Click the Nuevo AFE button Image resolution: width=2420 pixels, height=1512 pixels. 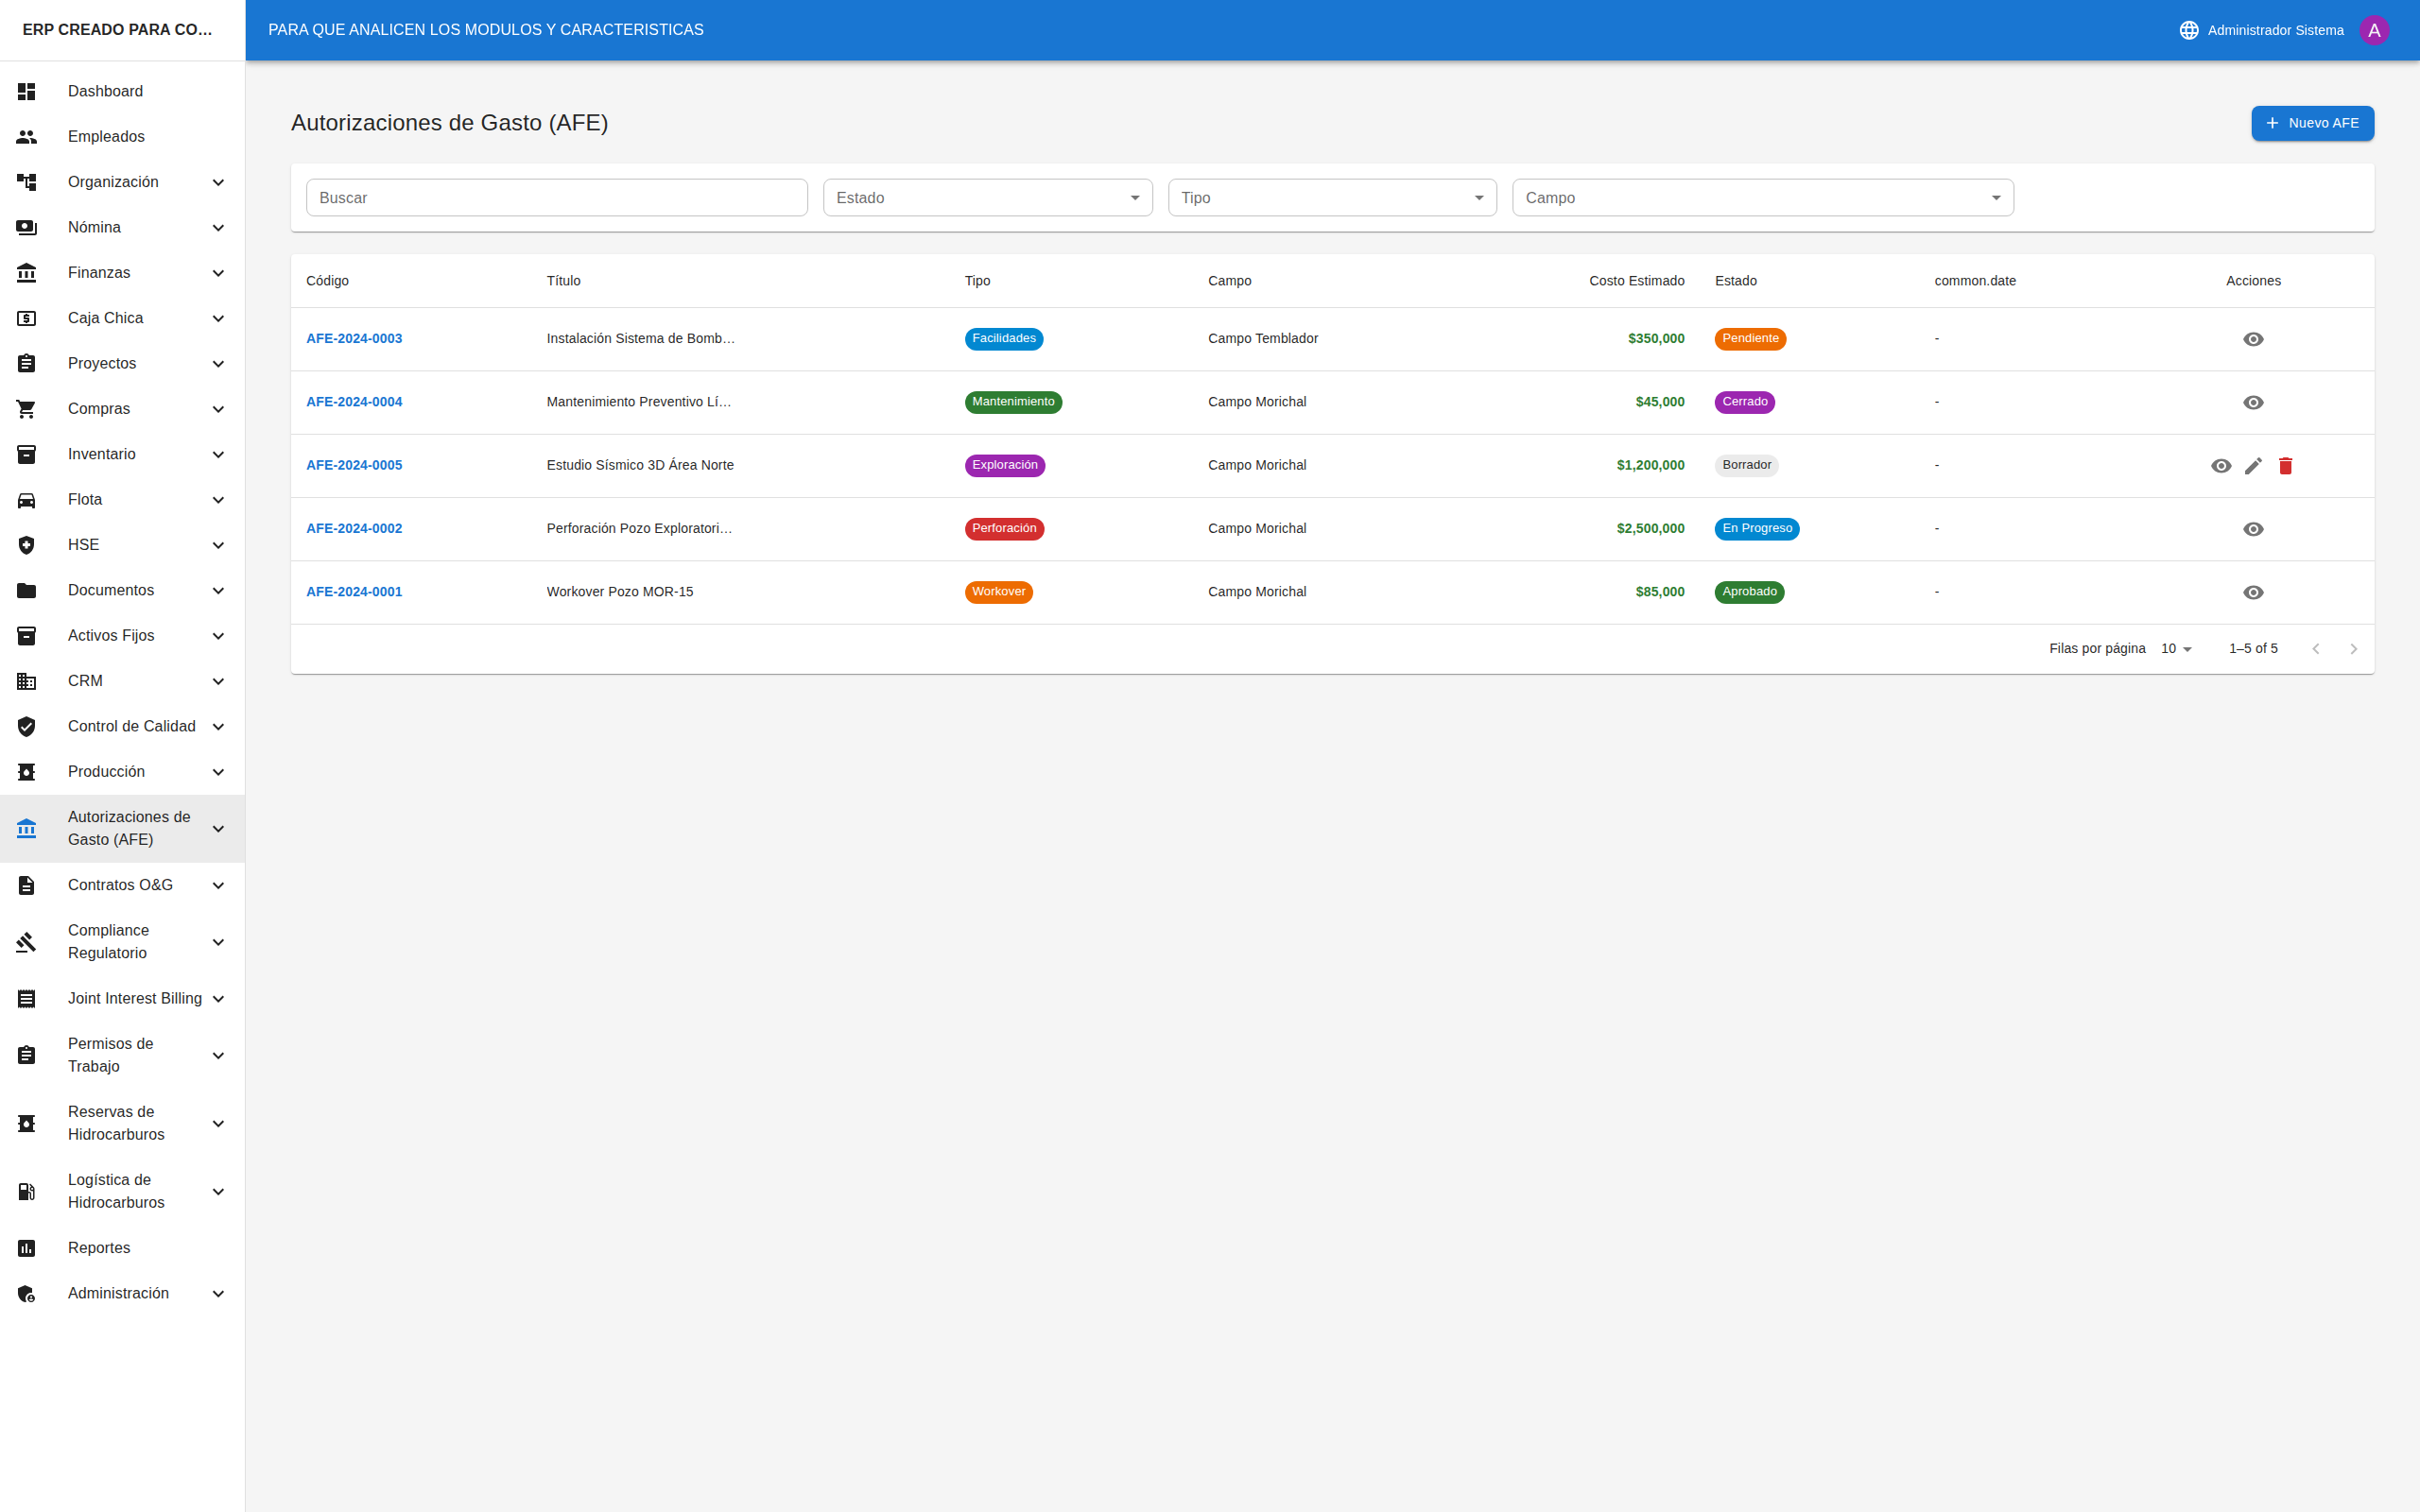coord(2312,123)
